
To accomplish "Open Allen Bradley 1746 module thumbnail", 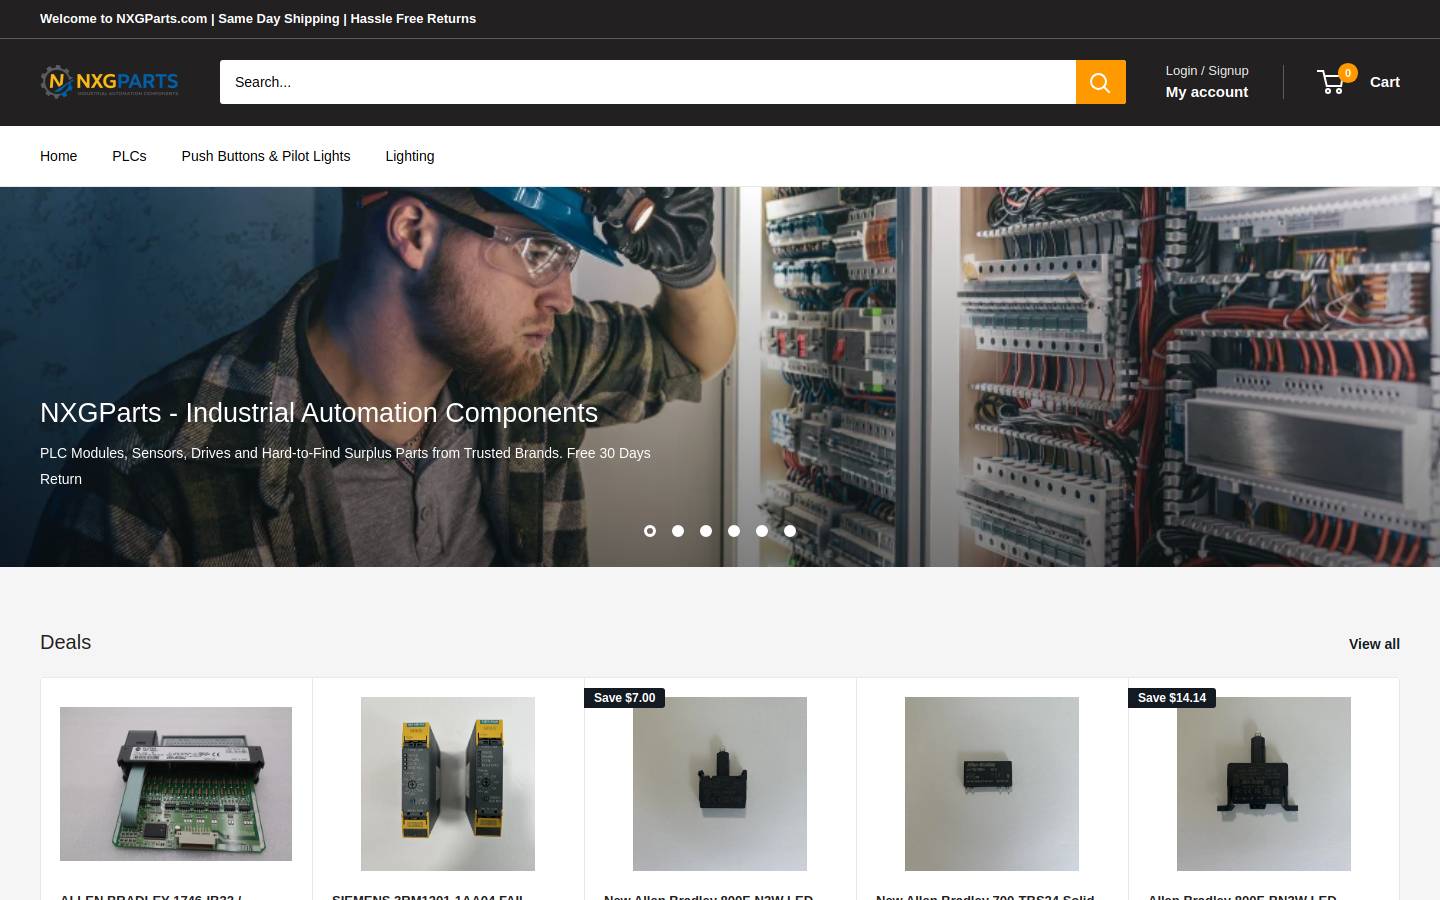I will point(176,784).
